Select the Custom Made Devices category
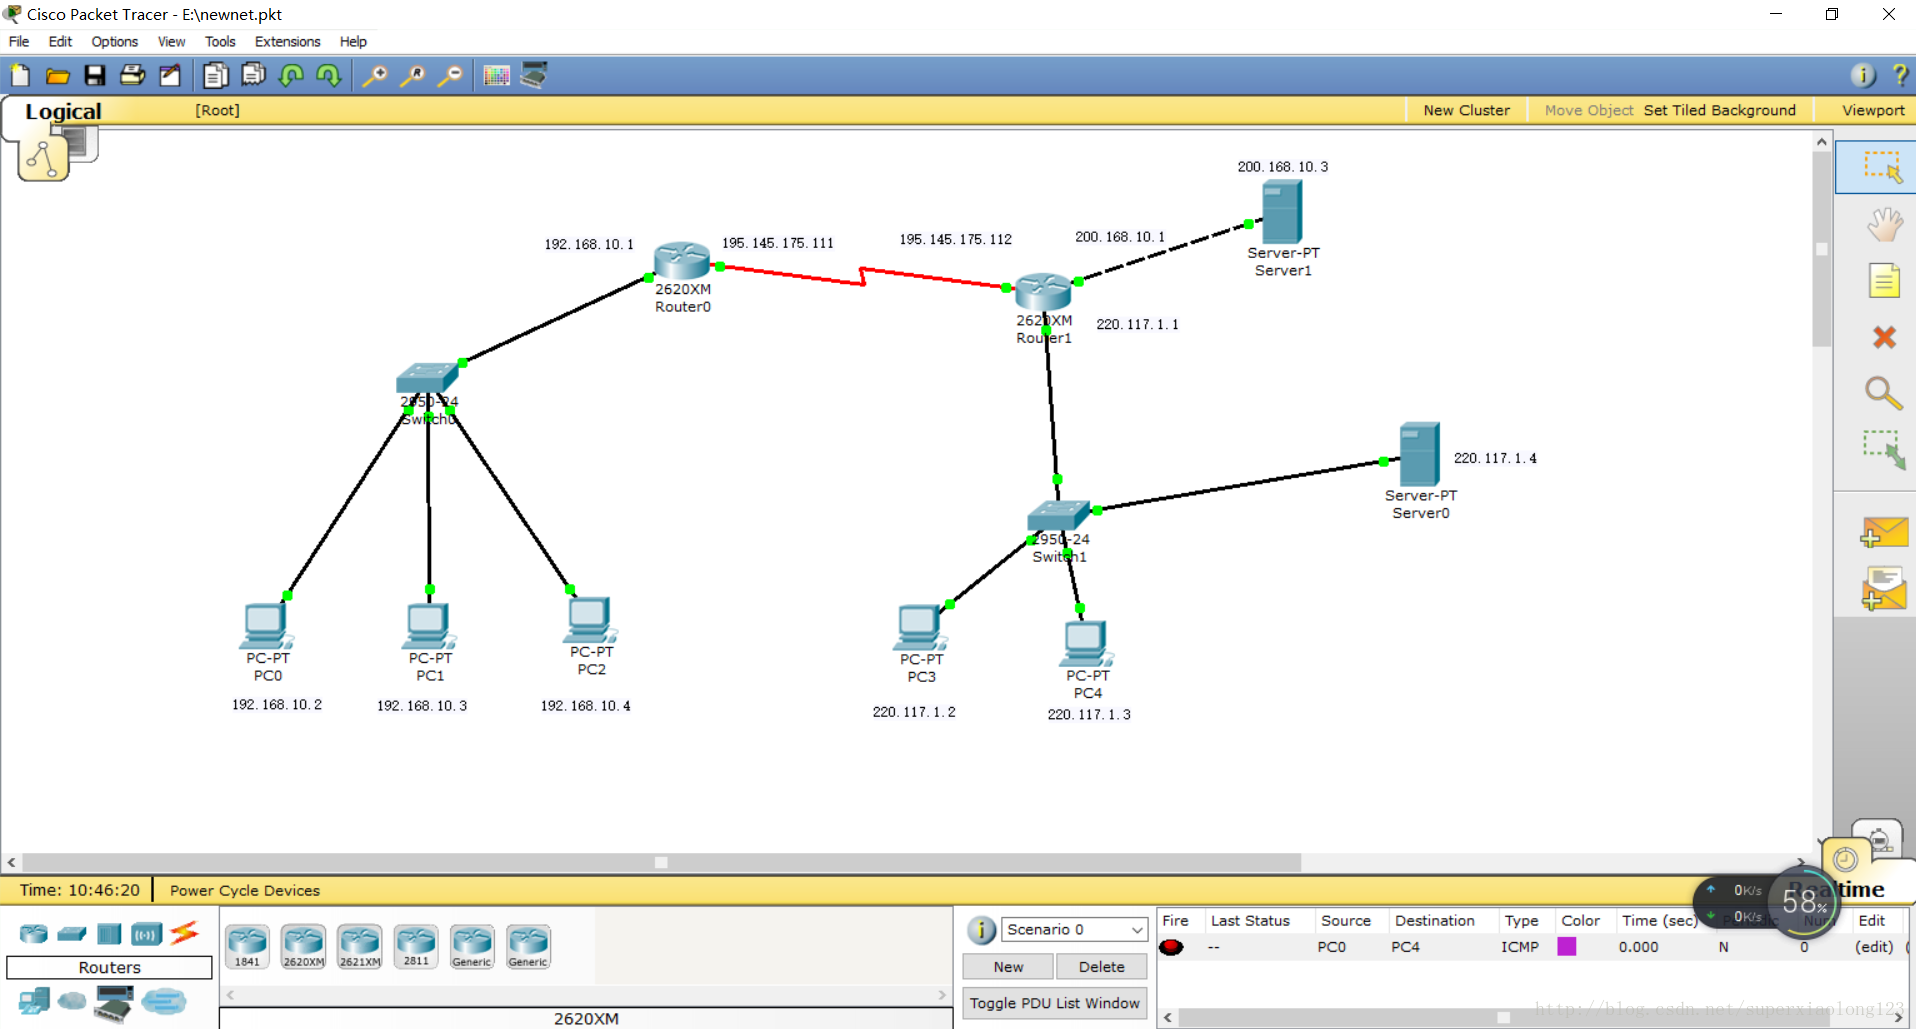Screen dimensions: 1916x1029 (x=114, y=1003)
